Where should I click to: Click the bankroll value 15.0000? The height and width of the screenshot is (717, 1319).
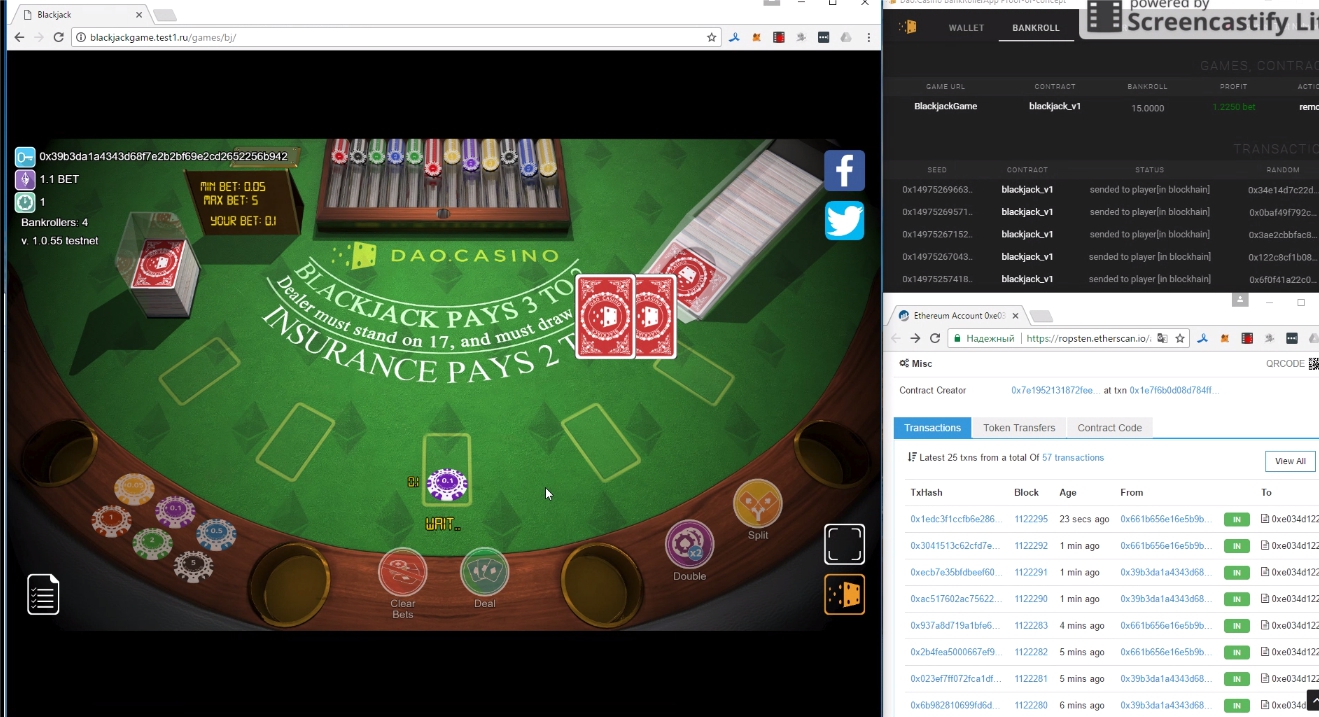(x=1147, y=108)
